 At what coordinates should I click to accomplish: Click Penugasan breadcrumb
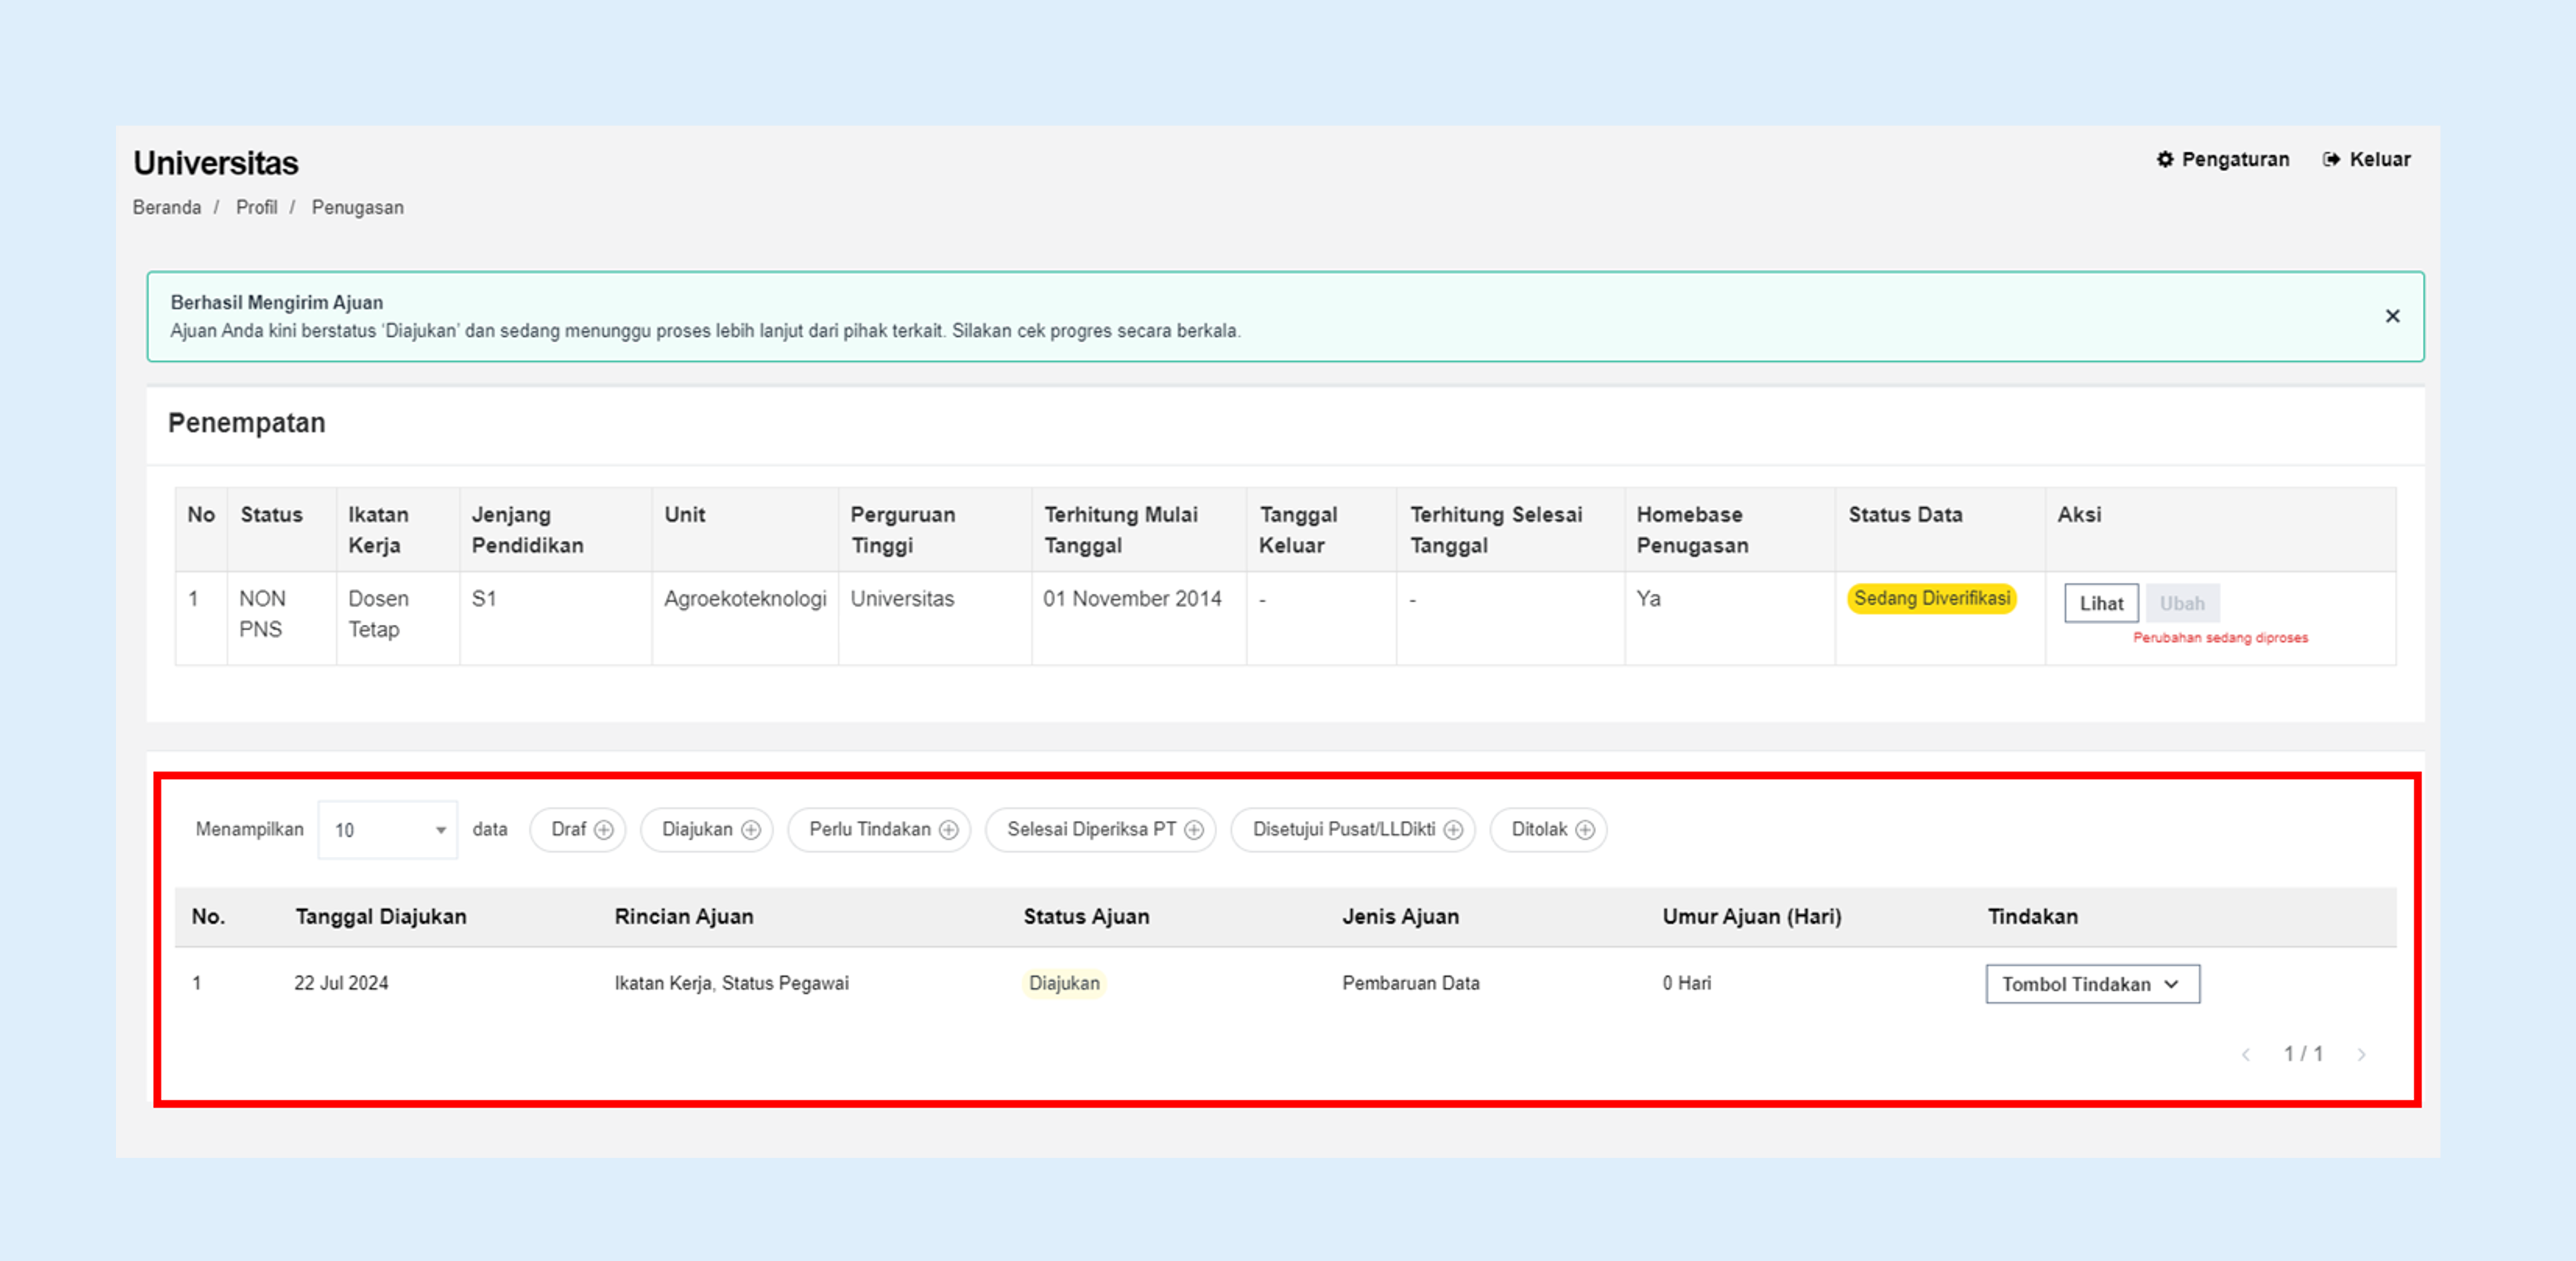click(x=357, y=207)
